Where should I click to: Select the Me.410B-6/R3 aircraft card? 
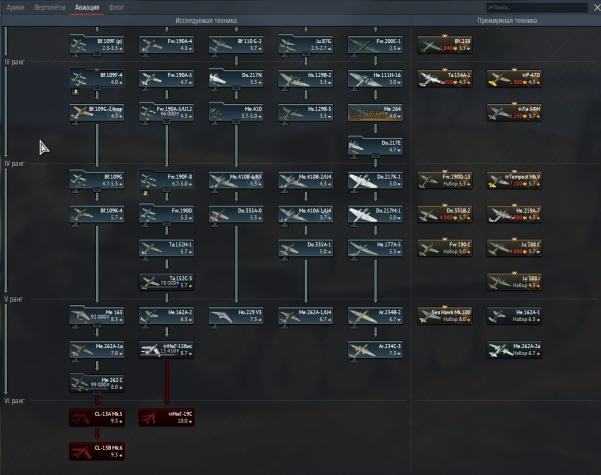pyautogui.click(x=236, y=180)
